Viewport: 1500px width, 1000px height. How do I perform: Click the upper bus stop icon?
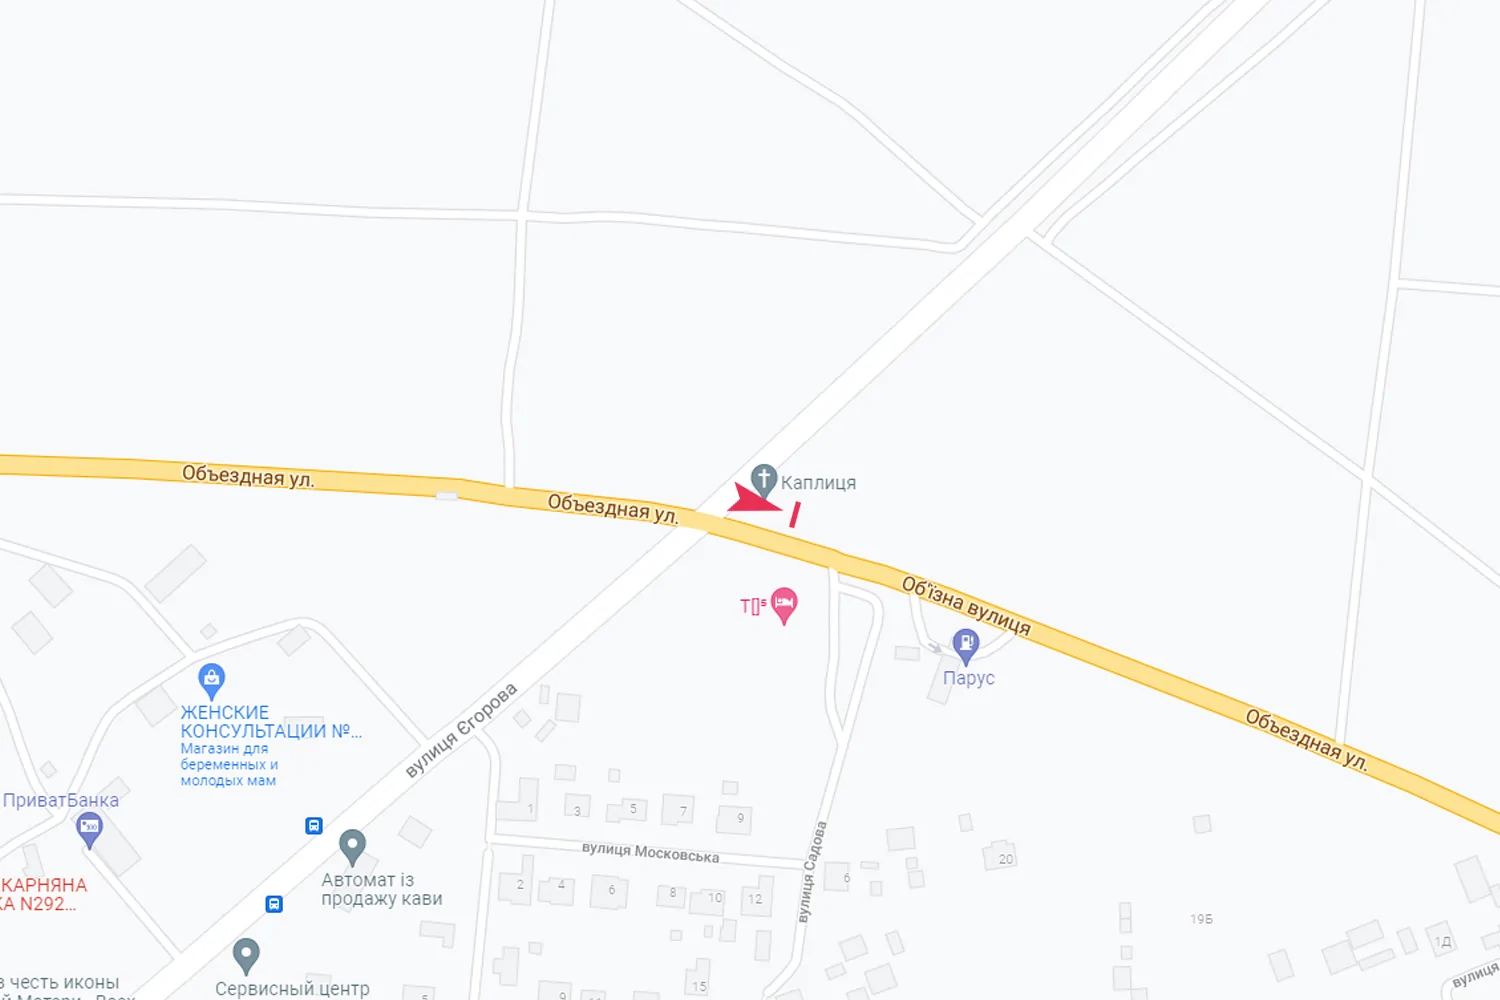pyautogui.click(x=314, y=826)
